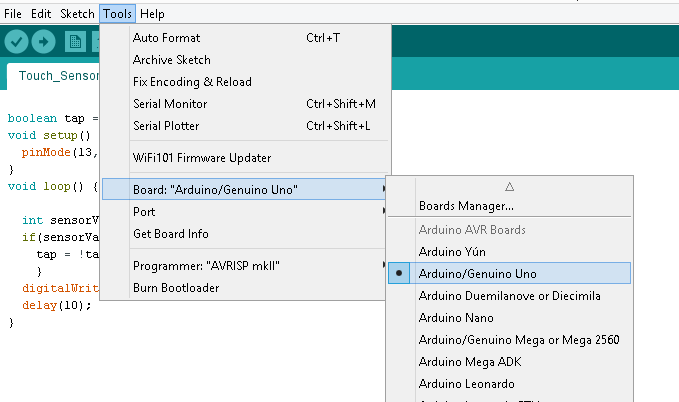
Task: Expand the Port submenu
Action: coord(244,212)
